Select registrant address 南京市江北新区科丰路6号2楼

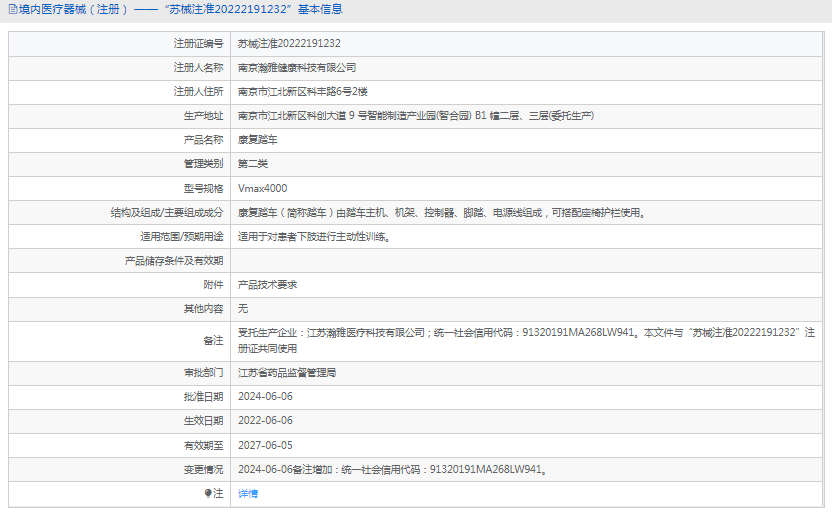[302, 92]
